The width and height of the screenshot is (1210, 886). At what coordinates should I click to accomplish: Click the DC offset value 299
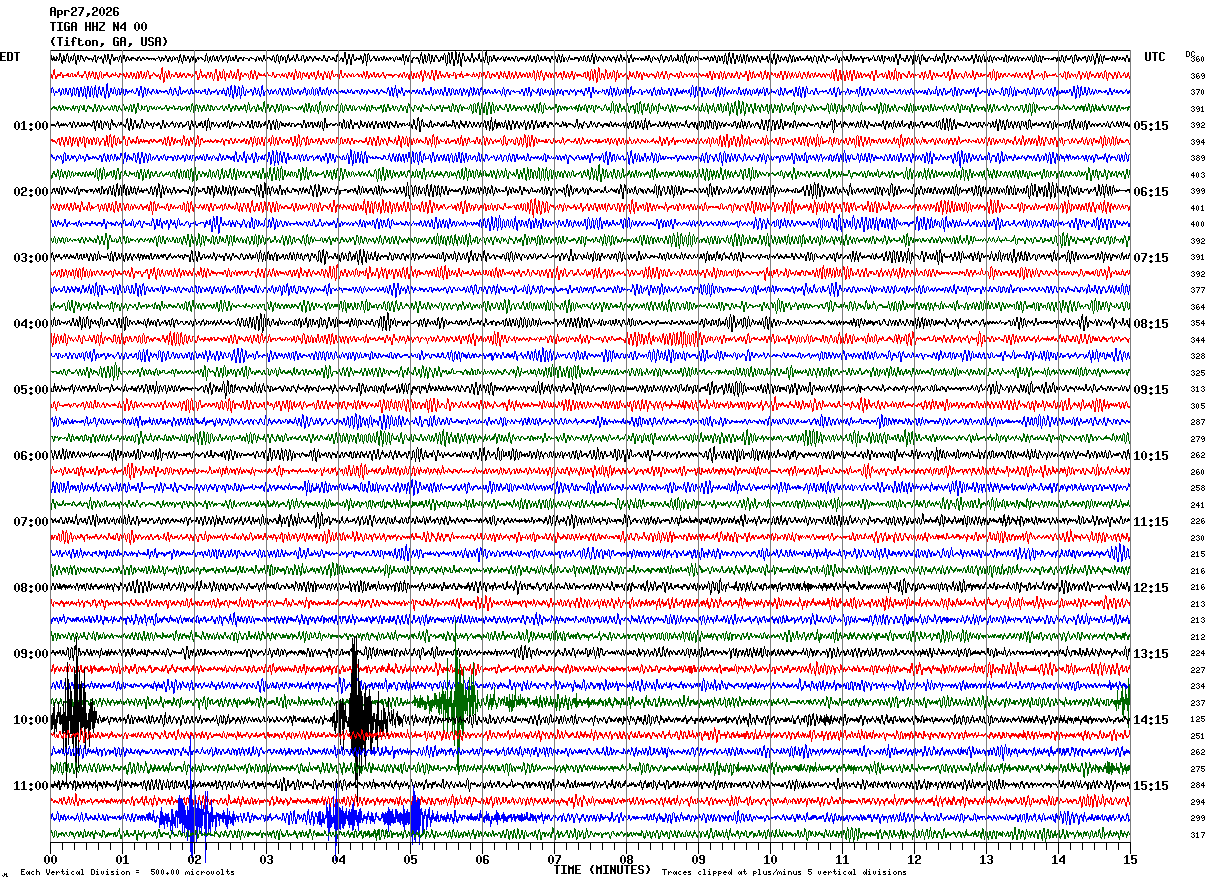1197,818
